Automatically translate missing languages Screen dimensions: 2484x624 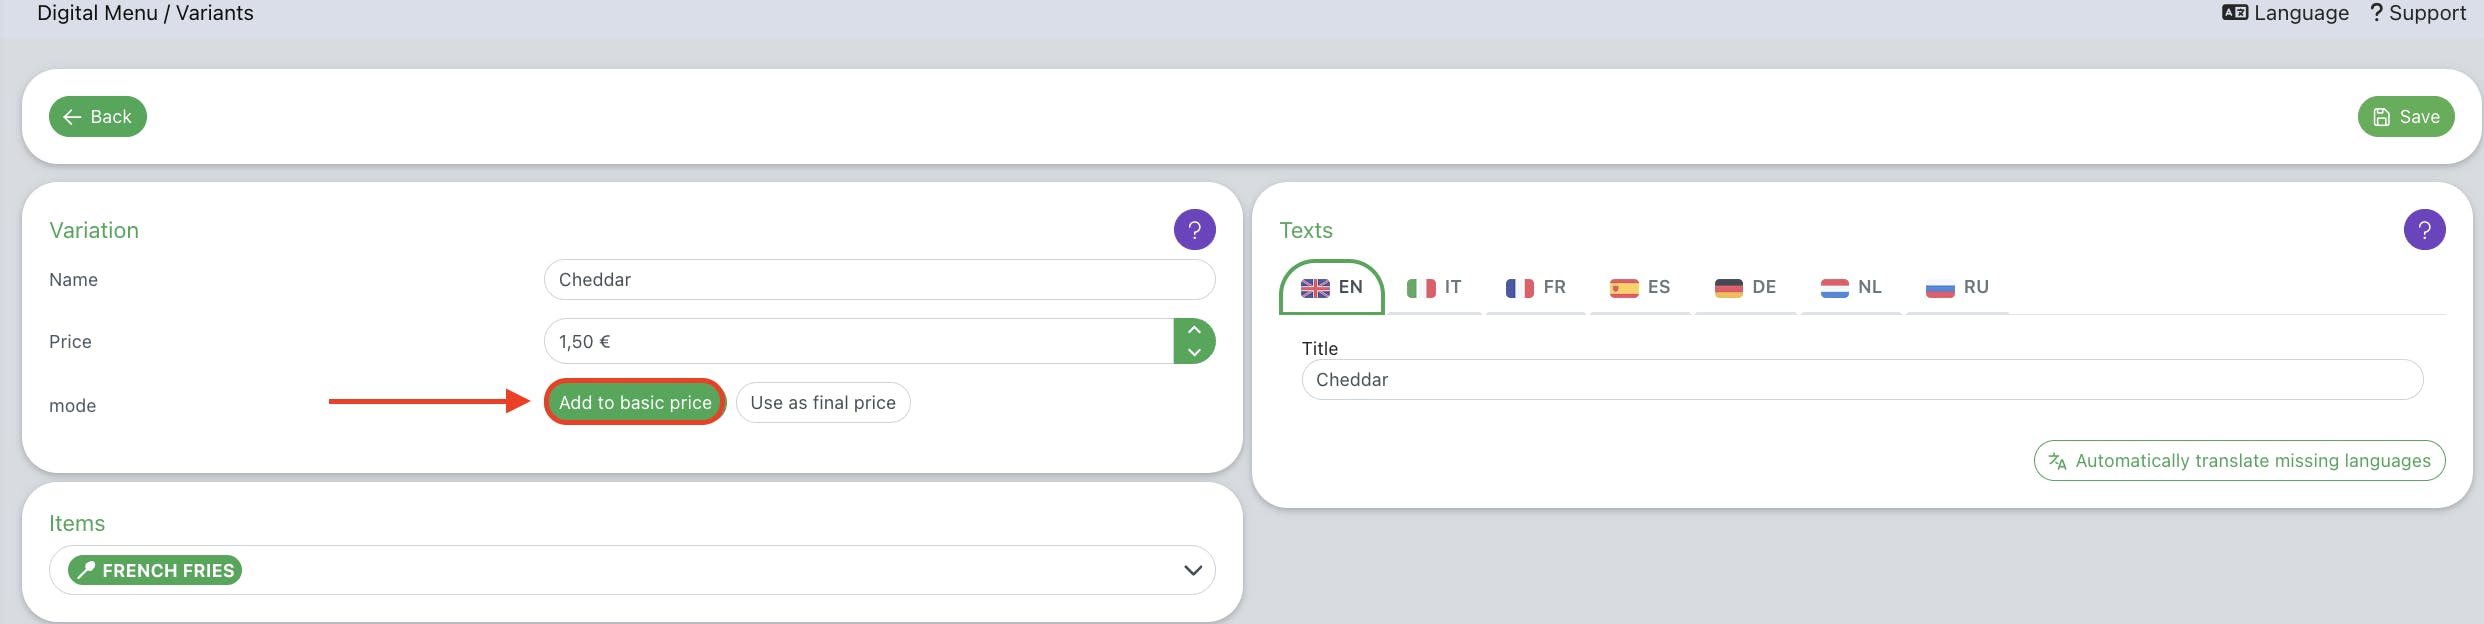[2239, 461]
